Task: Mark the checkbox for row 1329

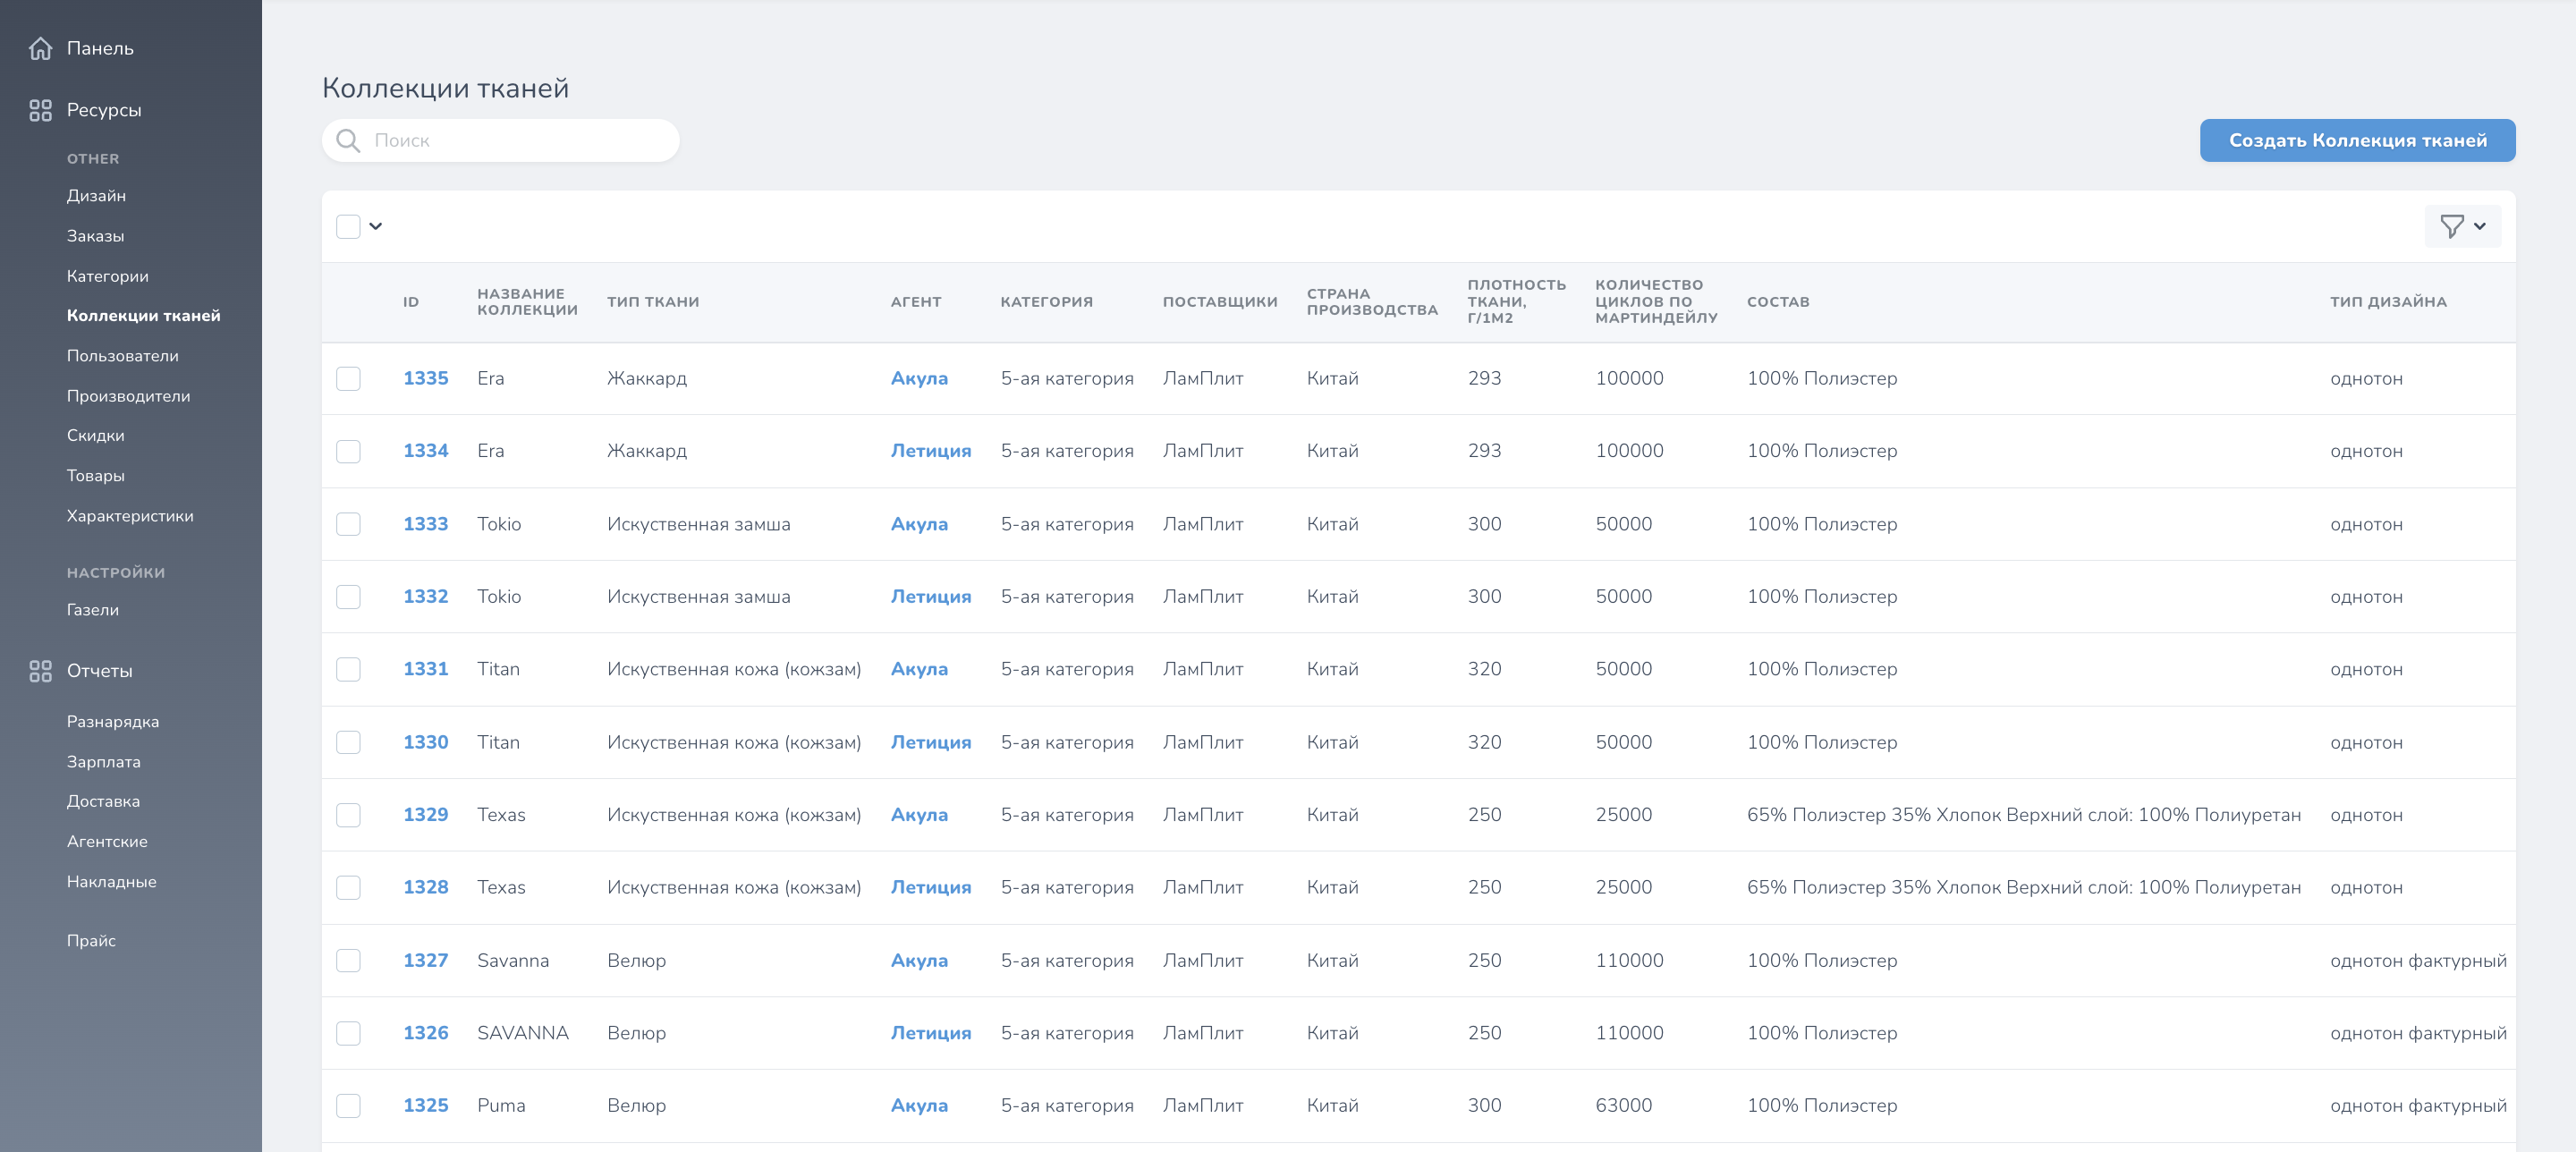Action: (348, 815)
